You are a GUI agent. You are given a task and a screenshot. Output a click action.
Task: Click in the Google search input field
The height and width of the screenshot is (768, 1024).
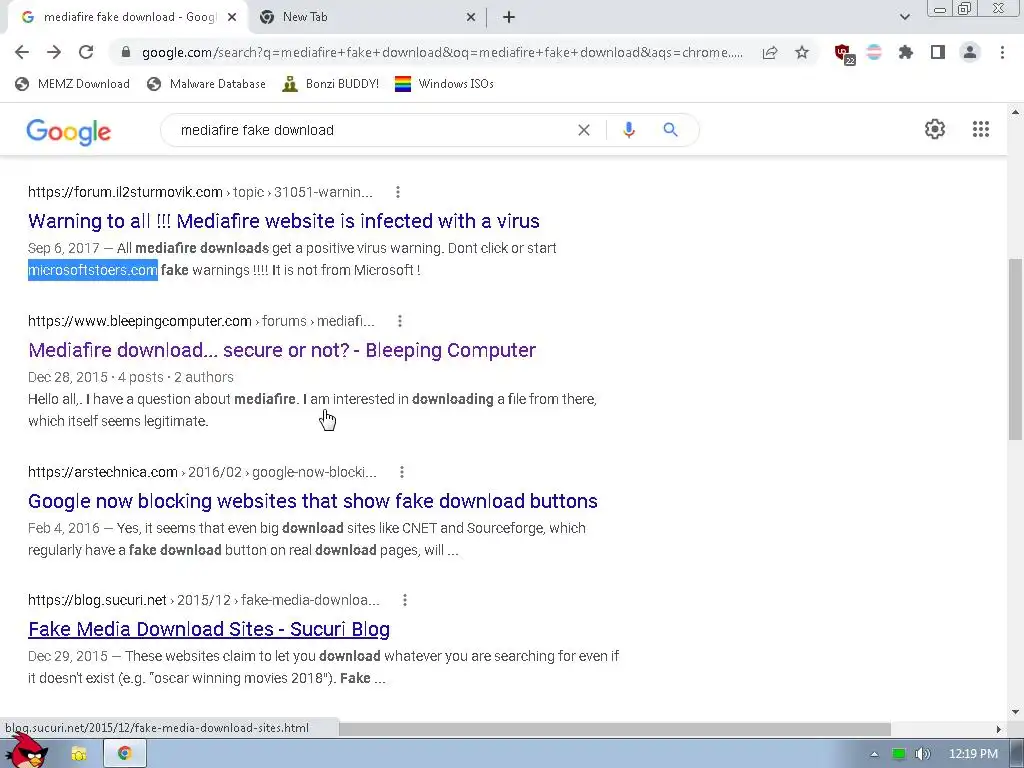click(x=372, y=130)
